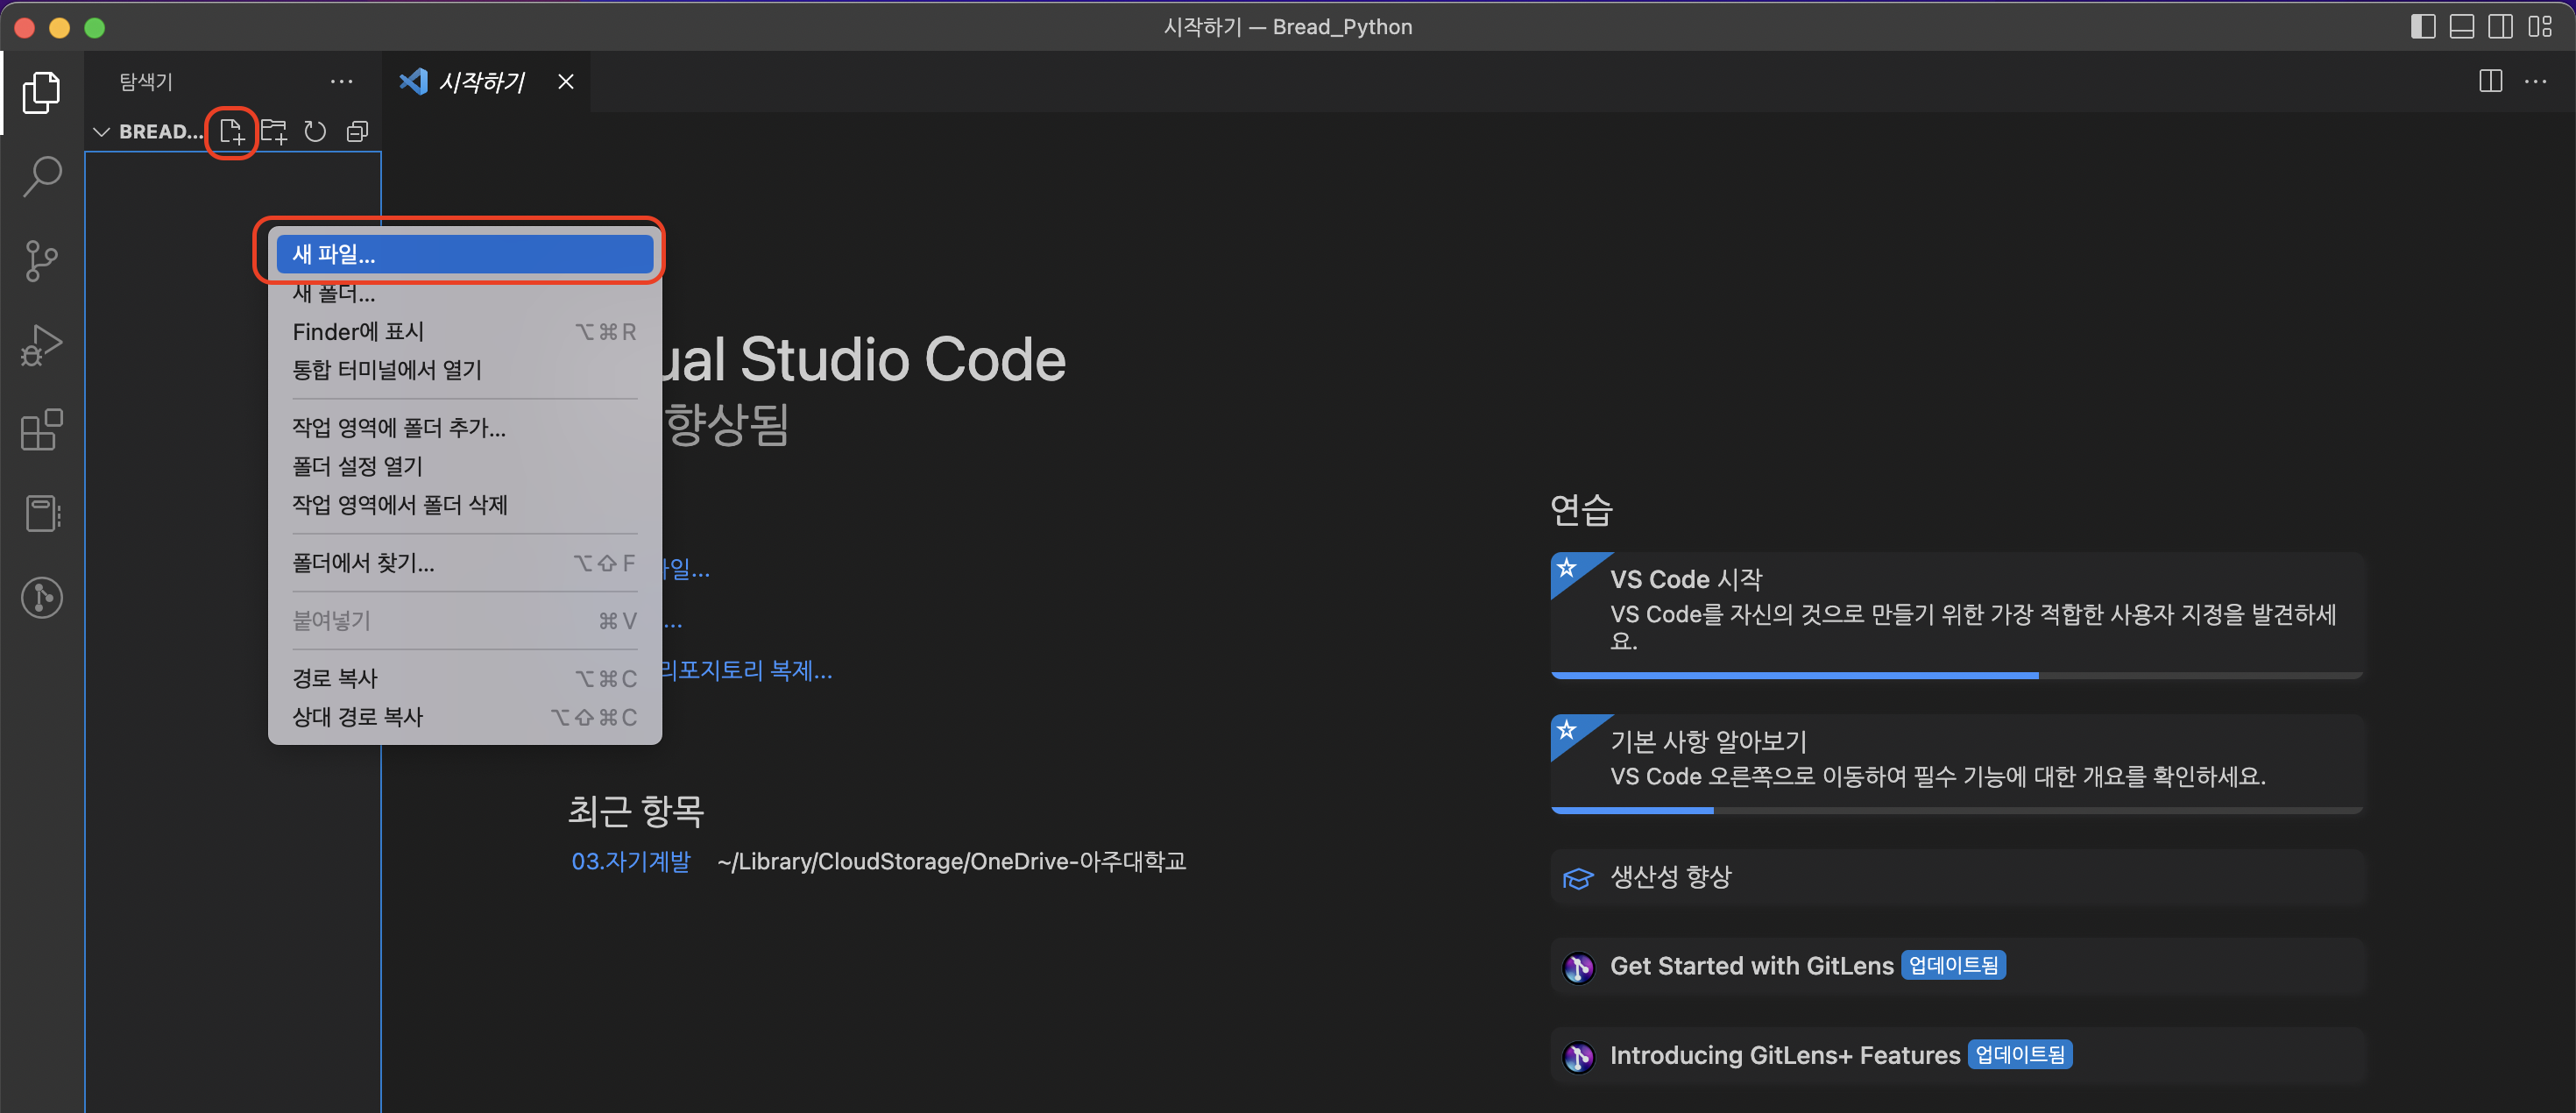Open the Search view in activity bar
The image size is (2576, 1113).
pyautogui.click(x=42, y=176)
